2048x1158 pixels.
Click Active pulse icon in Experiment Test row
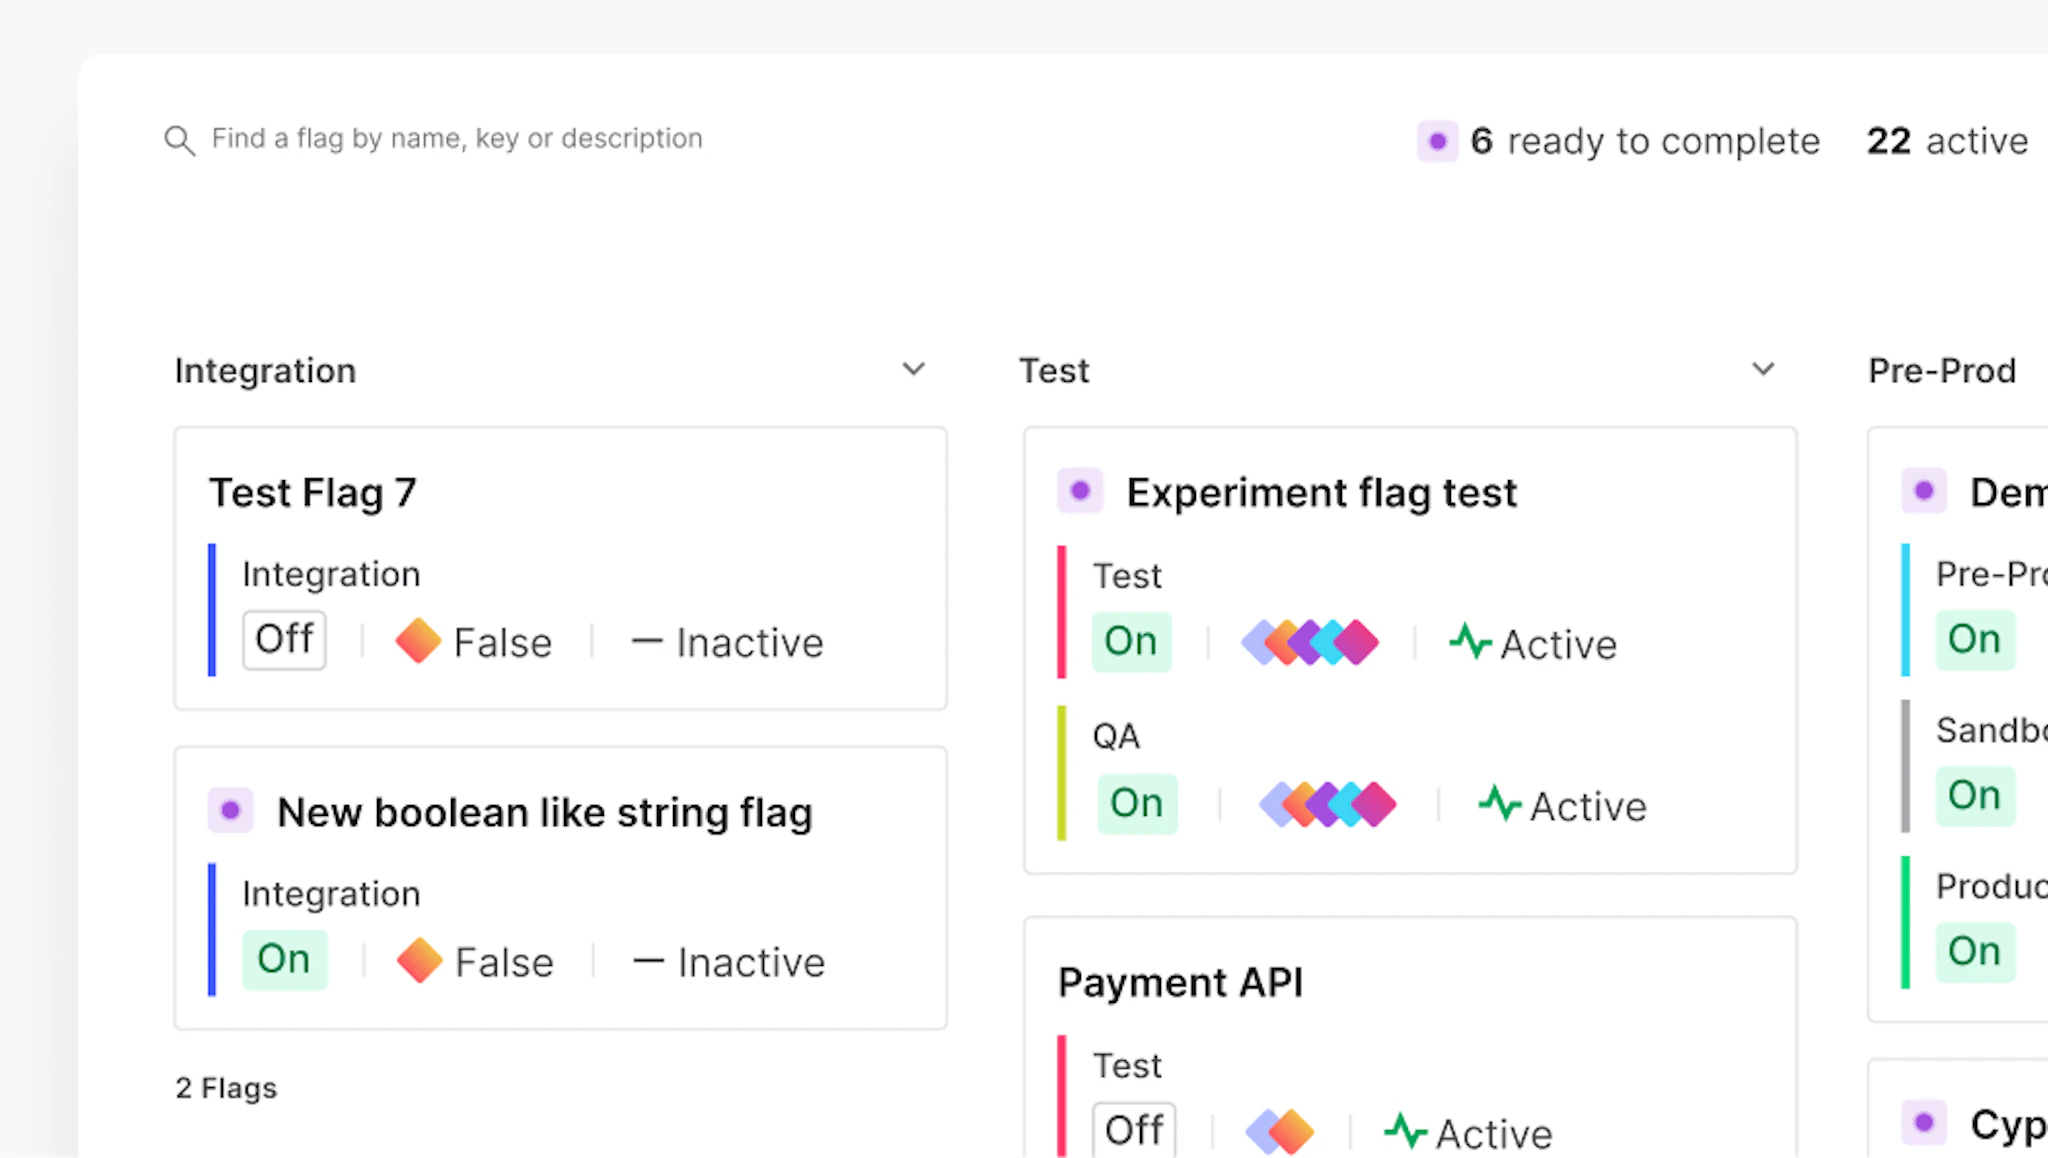[x=1470, y=642]
